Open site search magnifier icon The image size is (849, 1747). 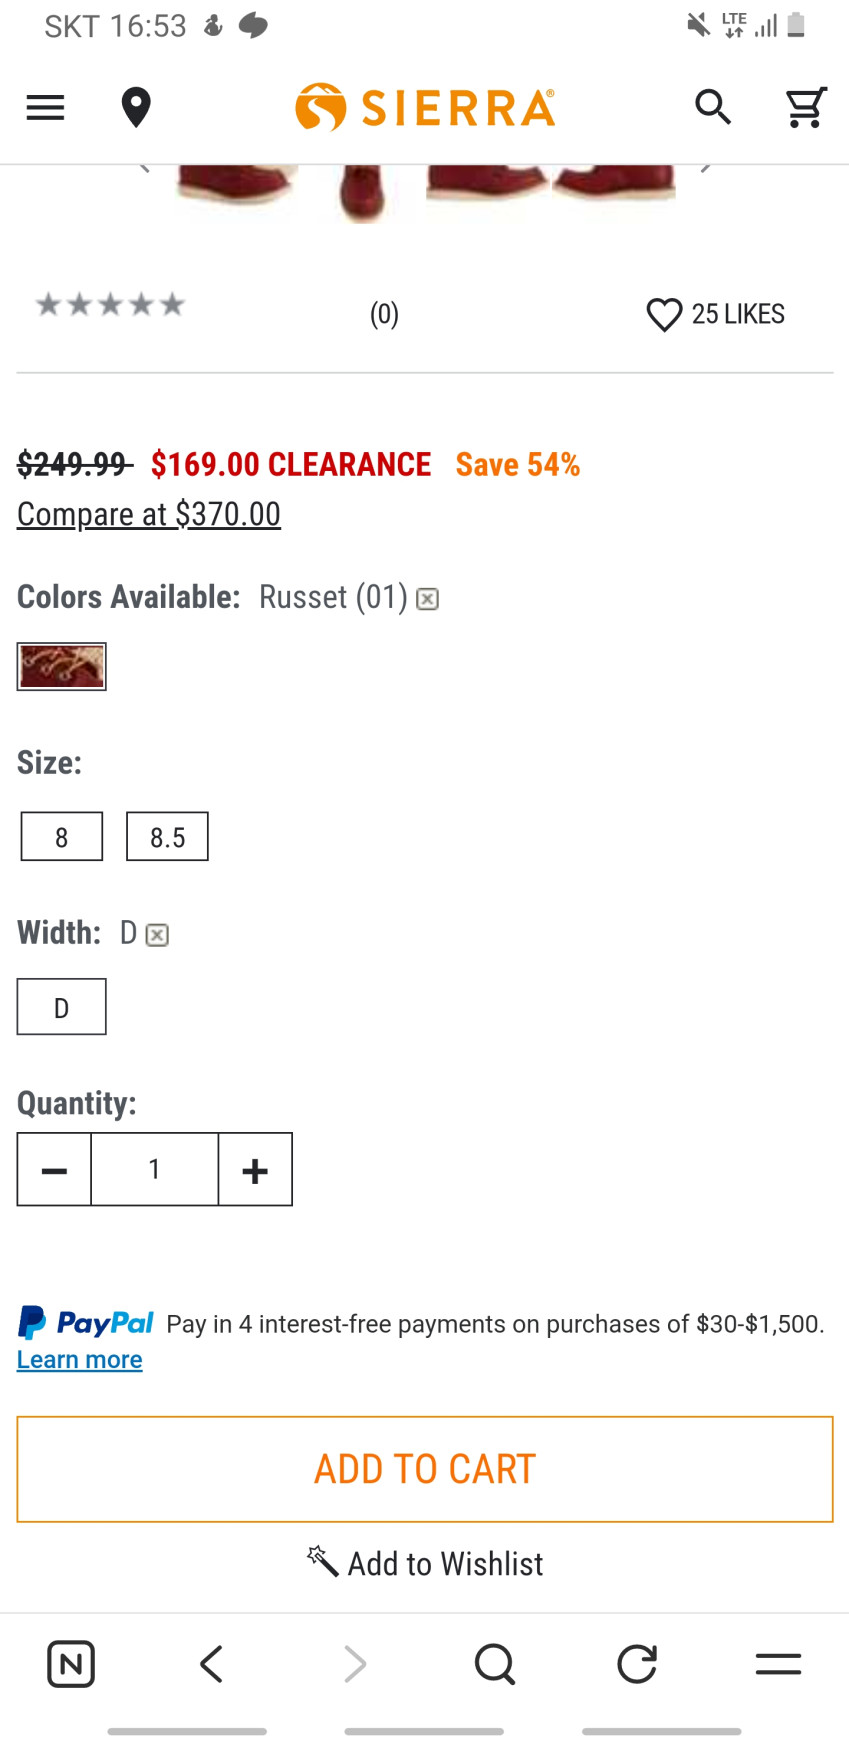coord(713,107)
